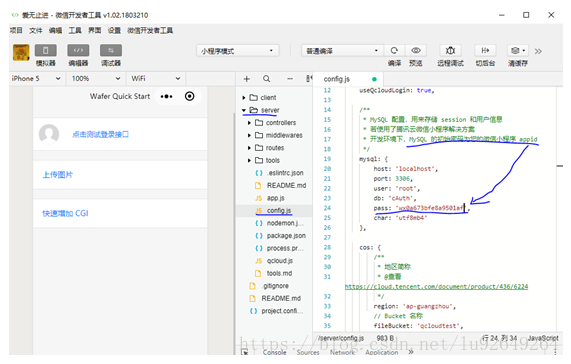This screenshot has height=364, width=571.
Task: Switch to the config.js editor tab
Action: 336,79
